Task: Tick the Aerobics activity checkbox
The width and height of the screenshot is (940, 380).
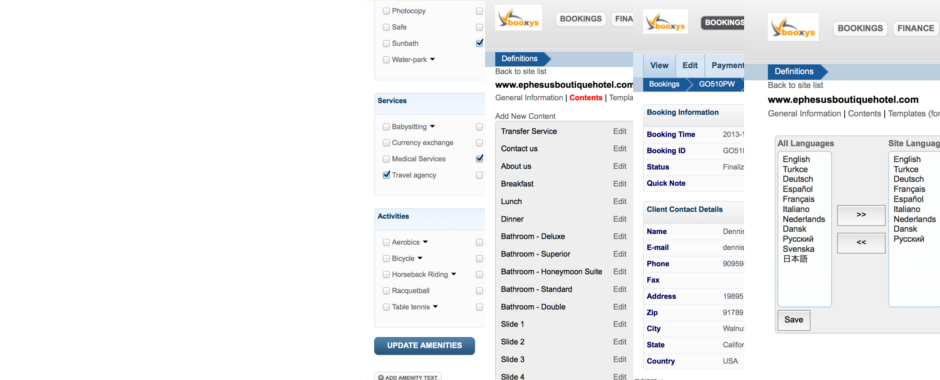Action: (x=386, y=242)
